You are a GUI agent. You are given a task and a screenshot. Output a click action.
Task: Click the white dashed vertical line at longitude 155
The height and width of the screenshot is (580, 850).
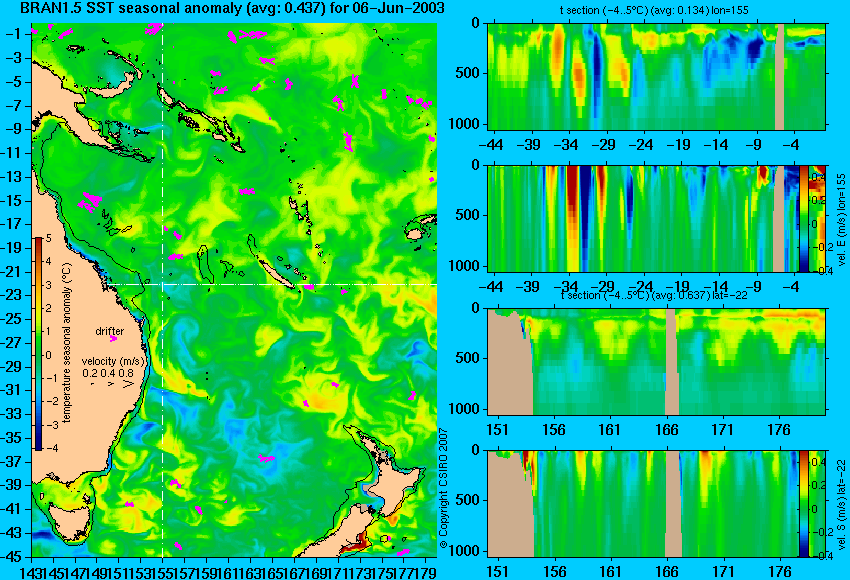tap(163, 290)
